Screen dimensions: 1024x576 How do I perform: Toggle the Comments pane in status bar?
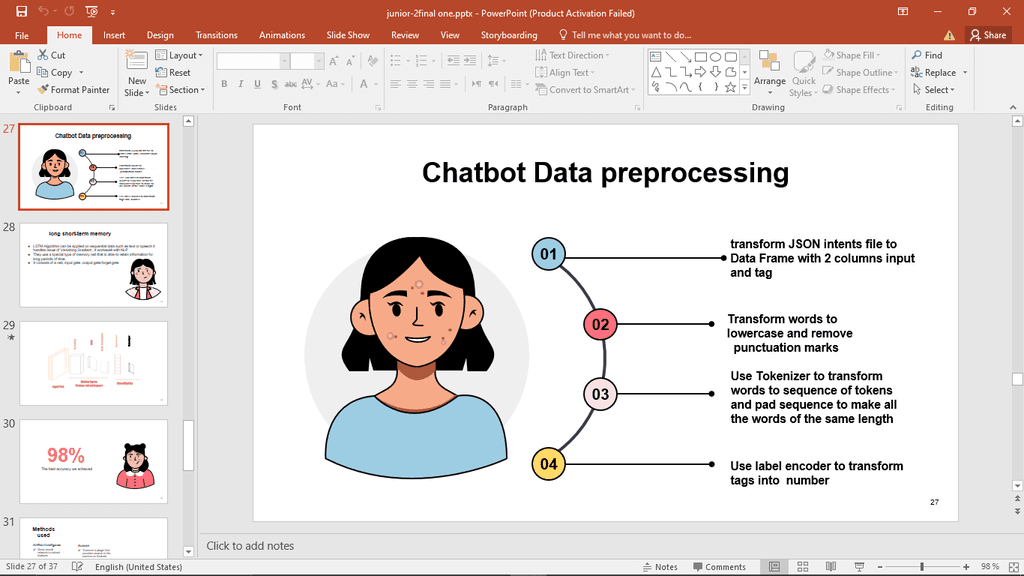[718, 567]
